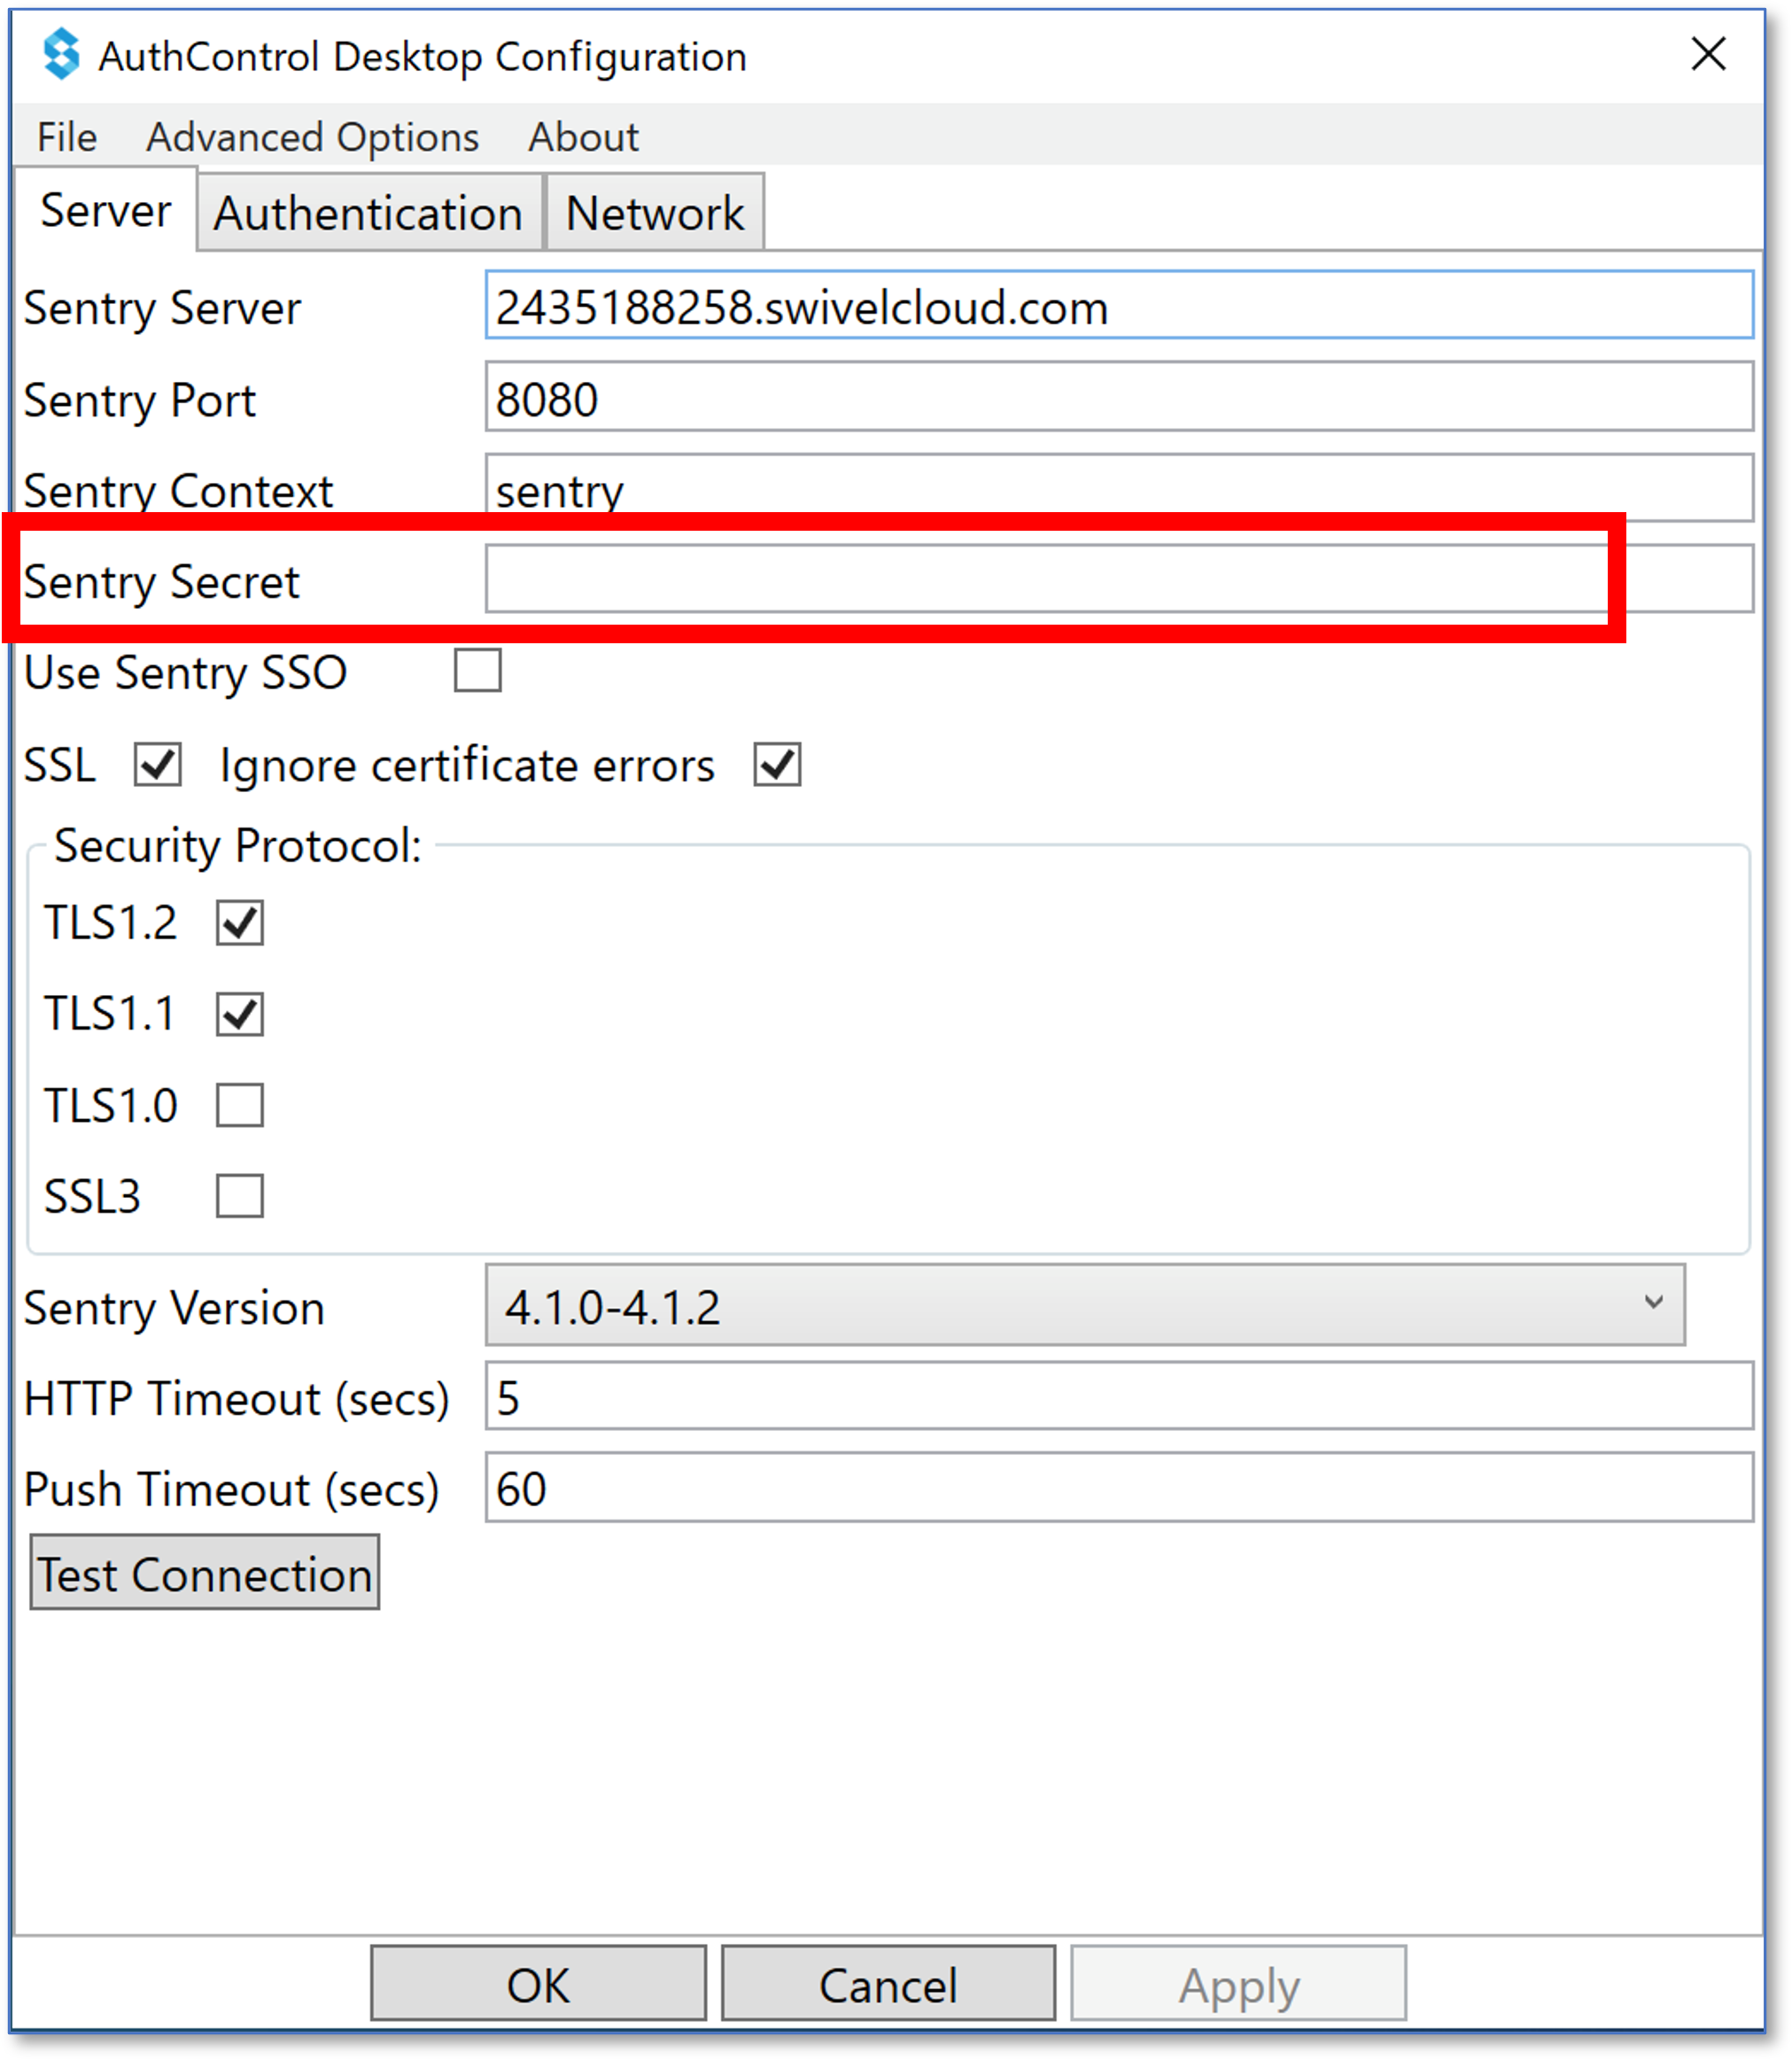Screen dimensions: 1792x2060
Task: Click the Cancel button
Action: 888,1984
